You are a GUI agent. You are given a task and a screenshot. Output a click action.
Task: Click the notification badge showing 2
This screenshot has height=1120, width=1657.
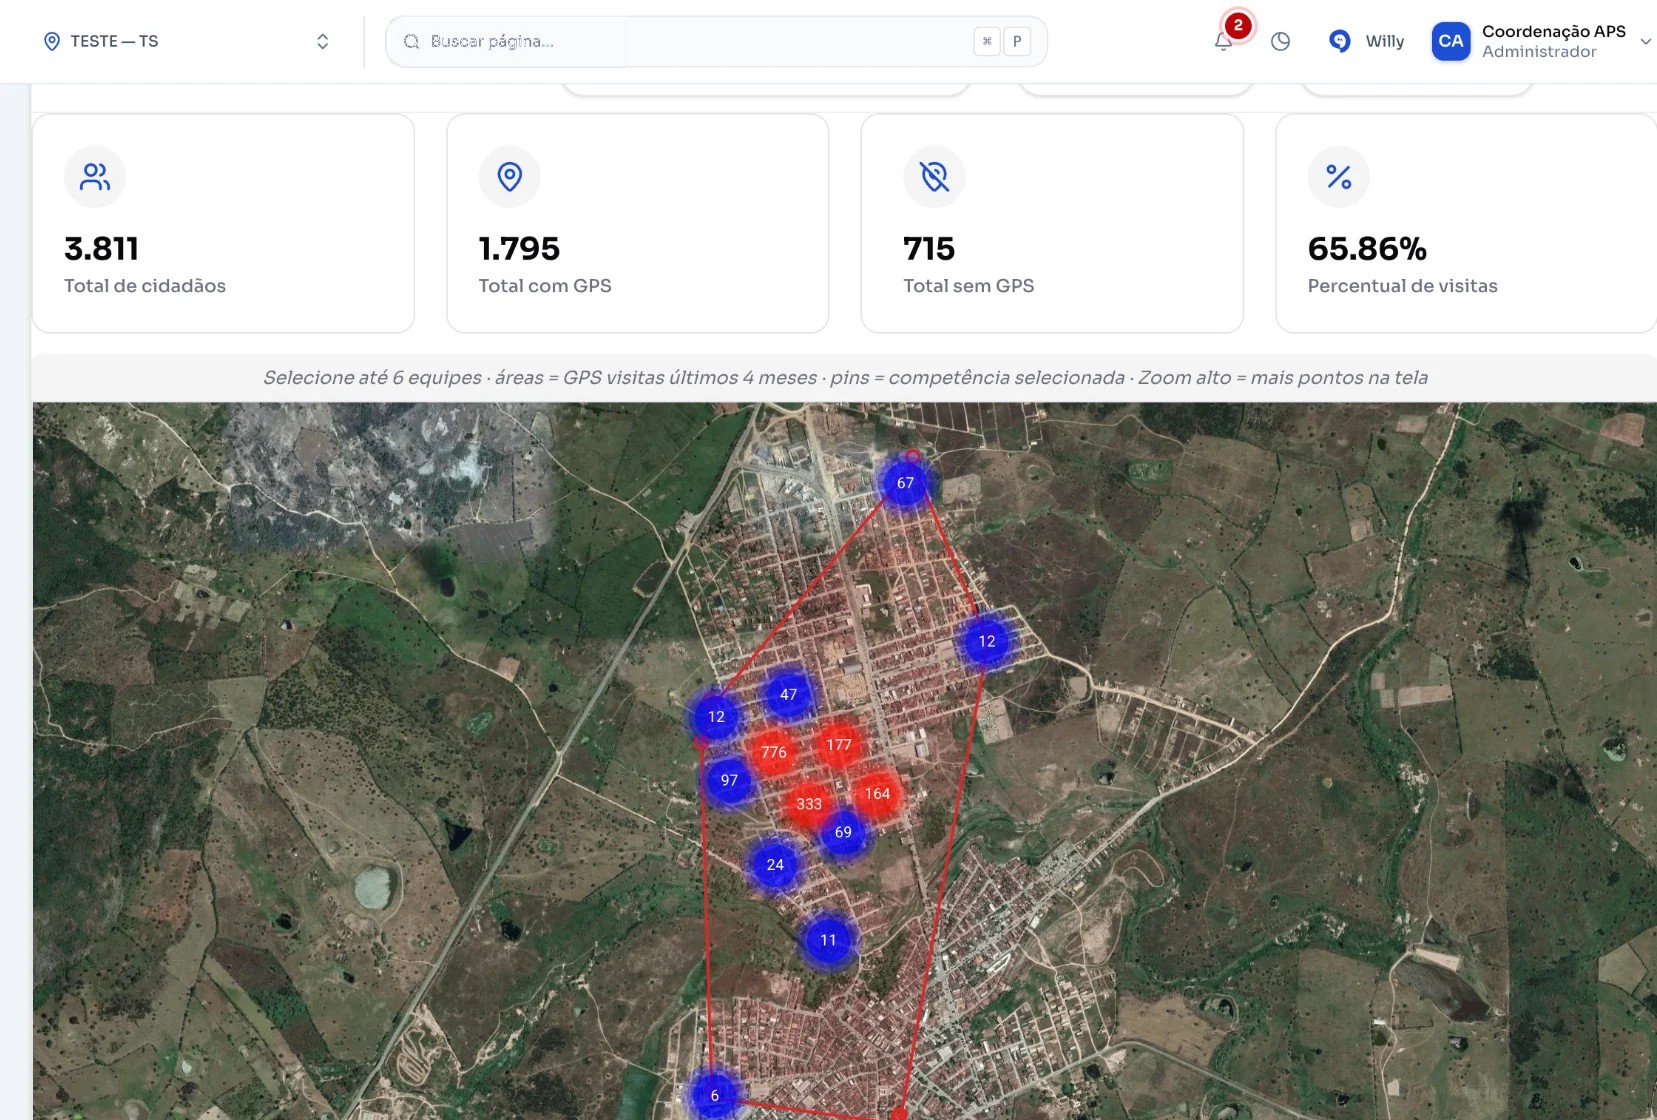(x=1238, y=25)
